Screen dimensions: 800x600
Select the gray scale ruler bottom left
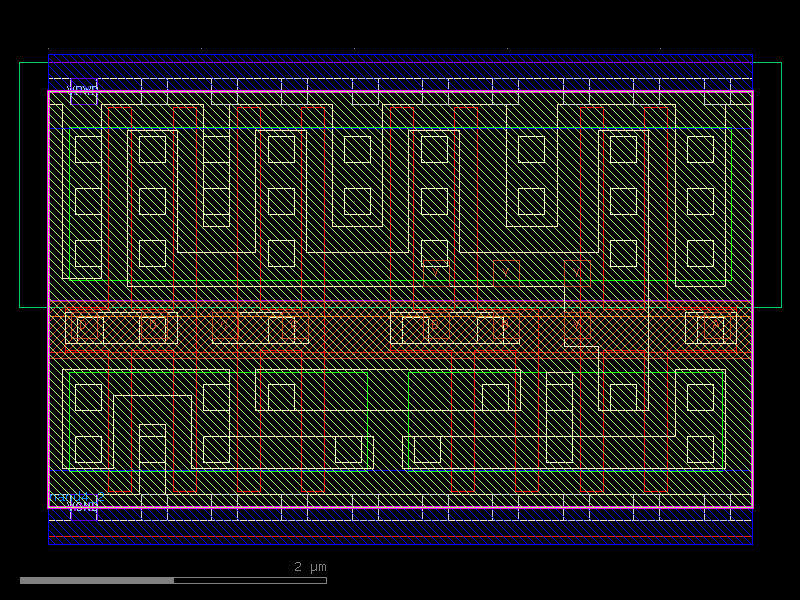95,578
